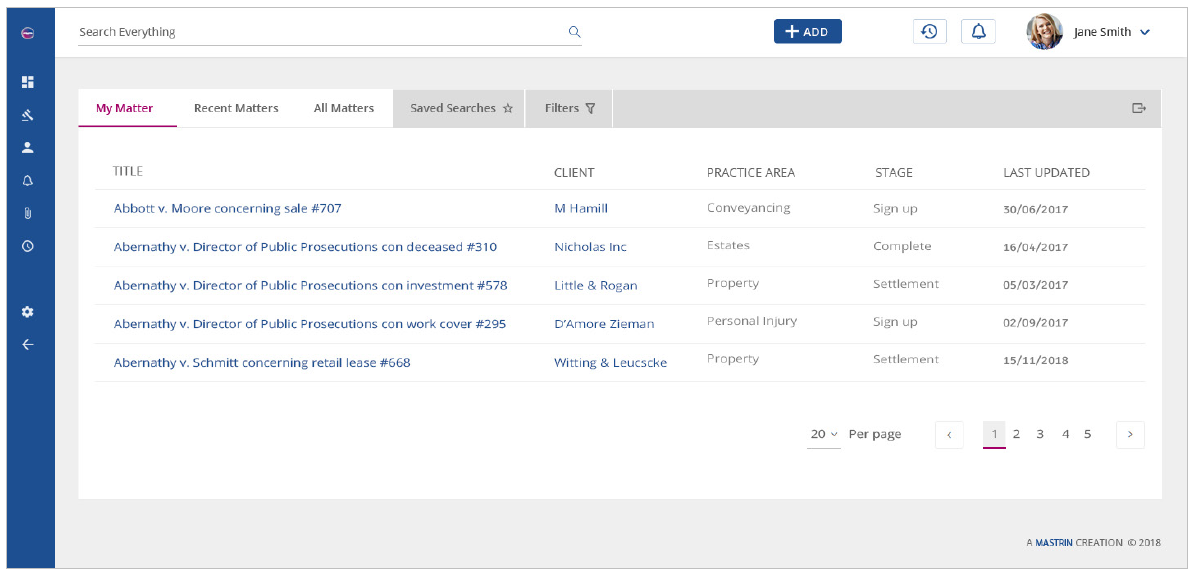This screenshot has width=1194, height=577.
Task: Open Abbott v. Moore concerning sale #707
Action: [227, 209]
